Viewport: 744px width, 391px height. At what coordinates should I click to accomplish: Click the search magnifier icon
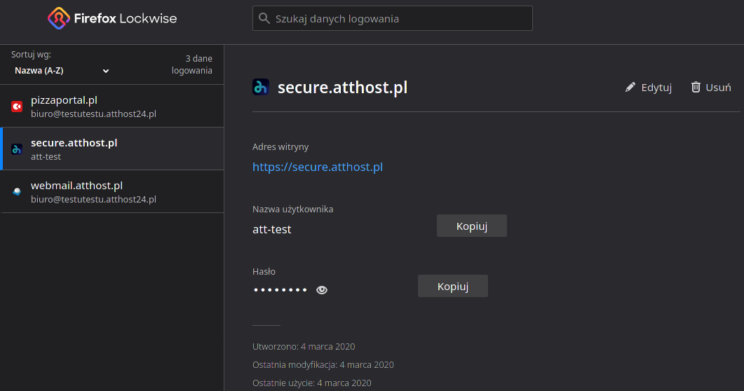pyautogui.click(x=264, y=19)
